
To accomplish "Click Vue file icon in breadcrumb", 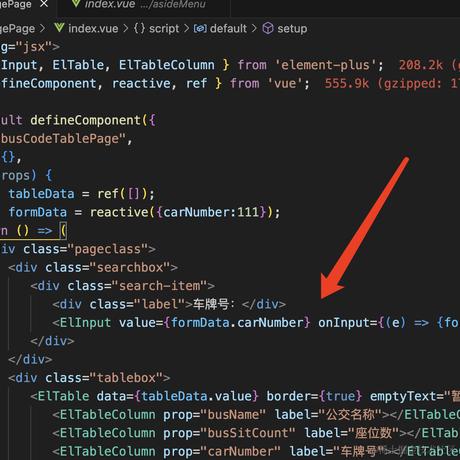I will [x=59, y=28].
